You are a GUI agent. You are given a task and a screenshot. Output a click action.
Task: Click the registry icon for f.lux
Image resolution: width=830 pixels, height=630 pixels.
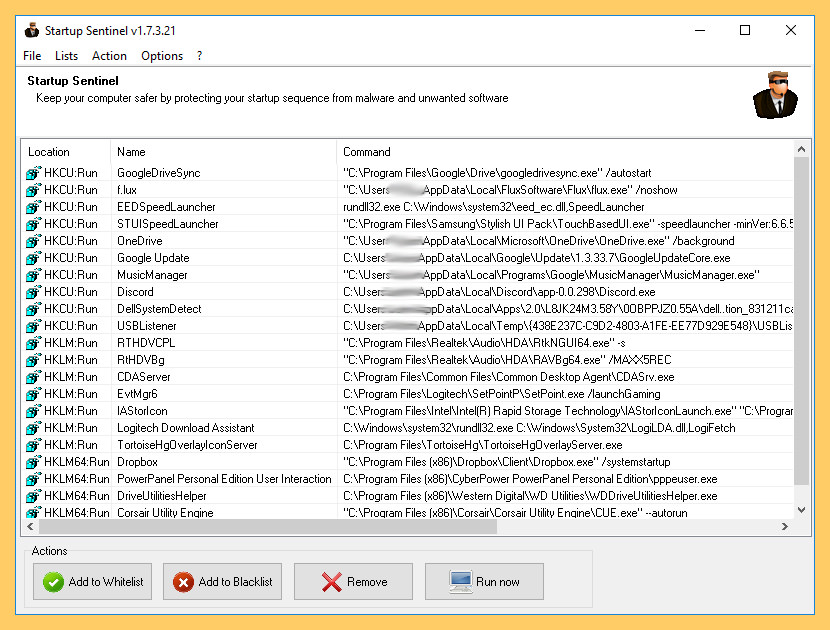point(33,190)
